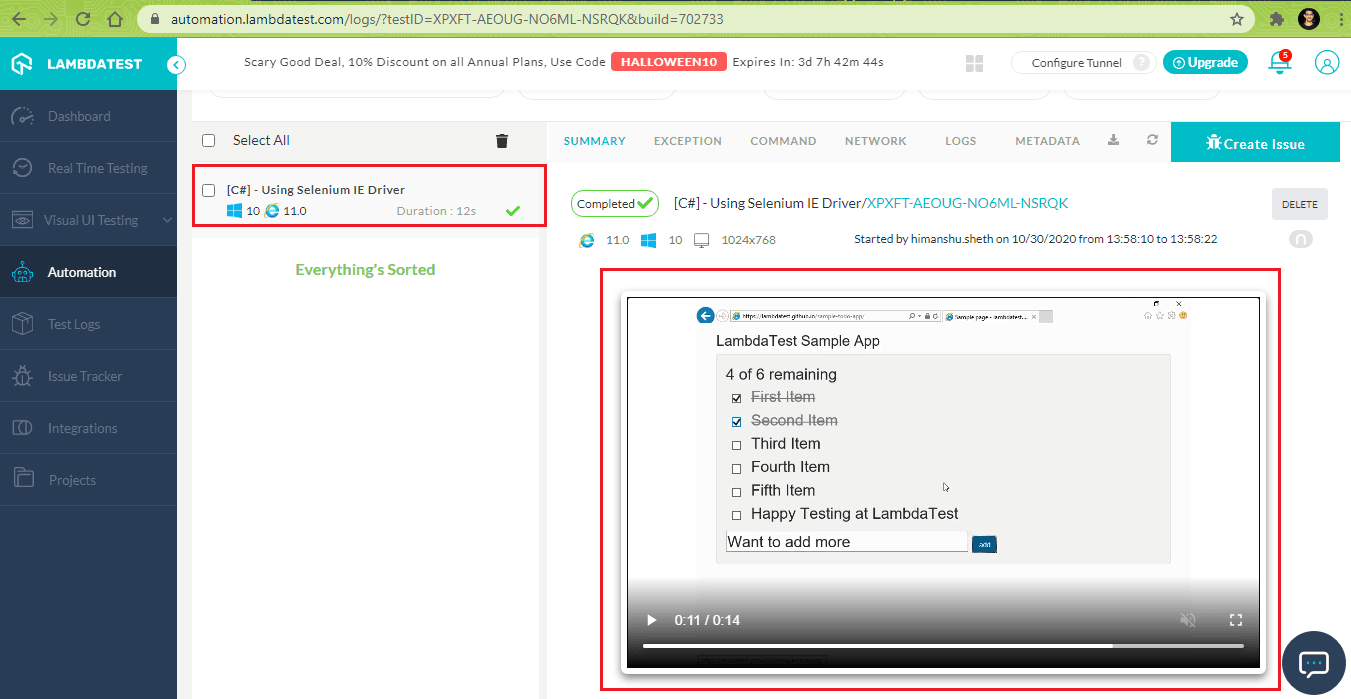
Task: Expand Visual UI Testing menu
Action: tap(88, 220)
